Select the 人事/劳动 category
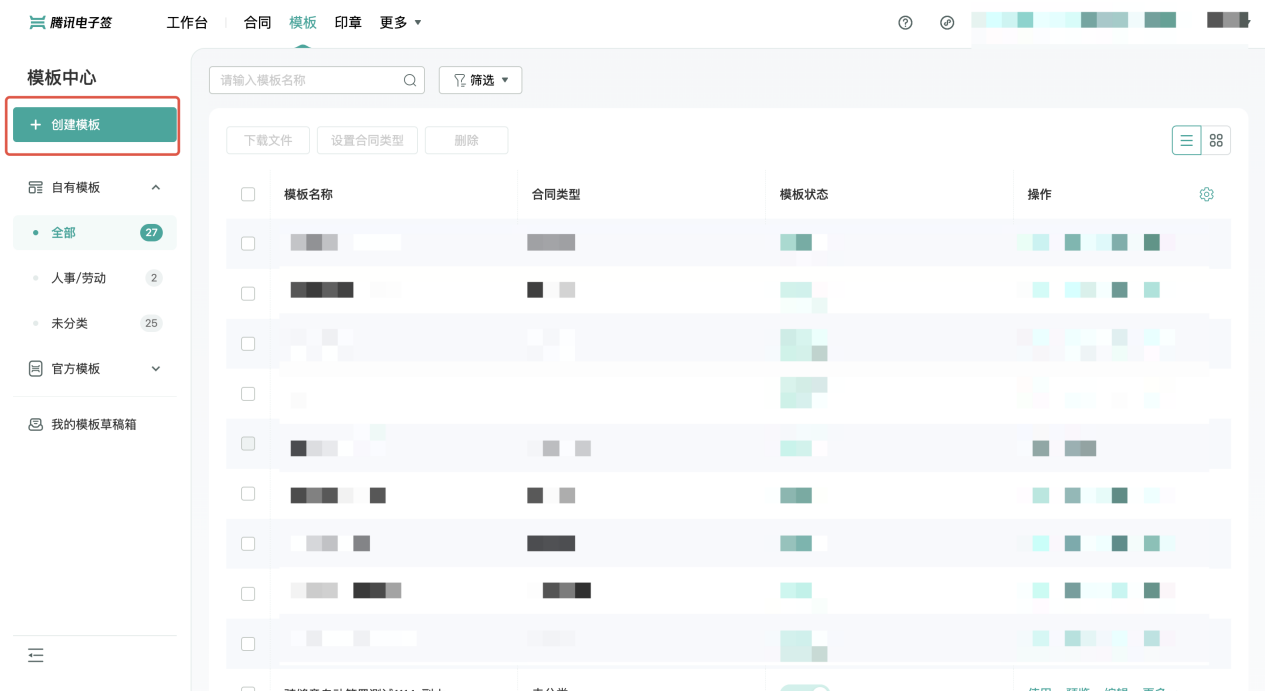 coord(95,278)
